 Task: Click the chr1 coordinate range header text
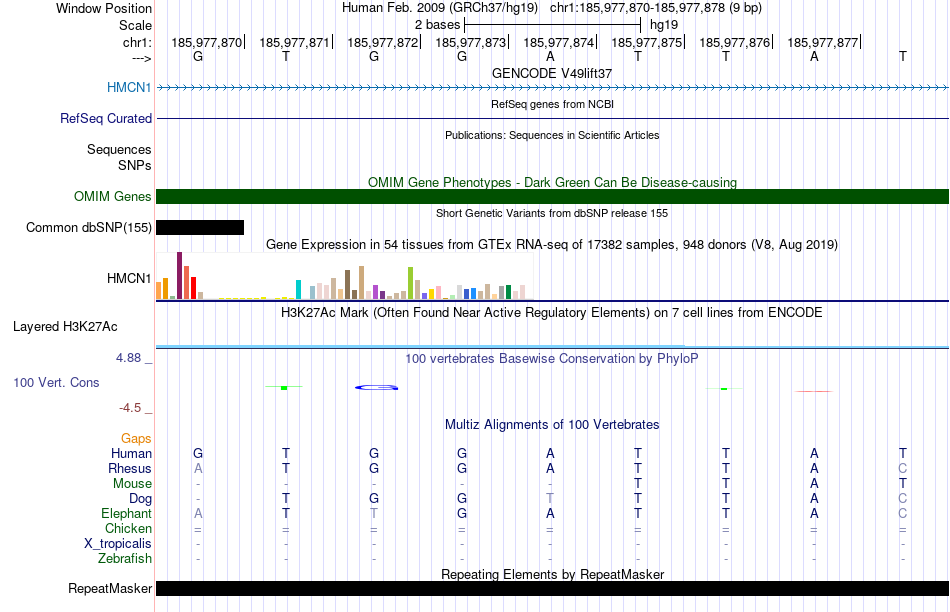656,8
